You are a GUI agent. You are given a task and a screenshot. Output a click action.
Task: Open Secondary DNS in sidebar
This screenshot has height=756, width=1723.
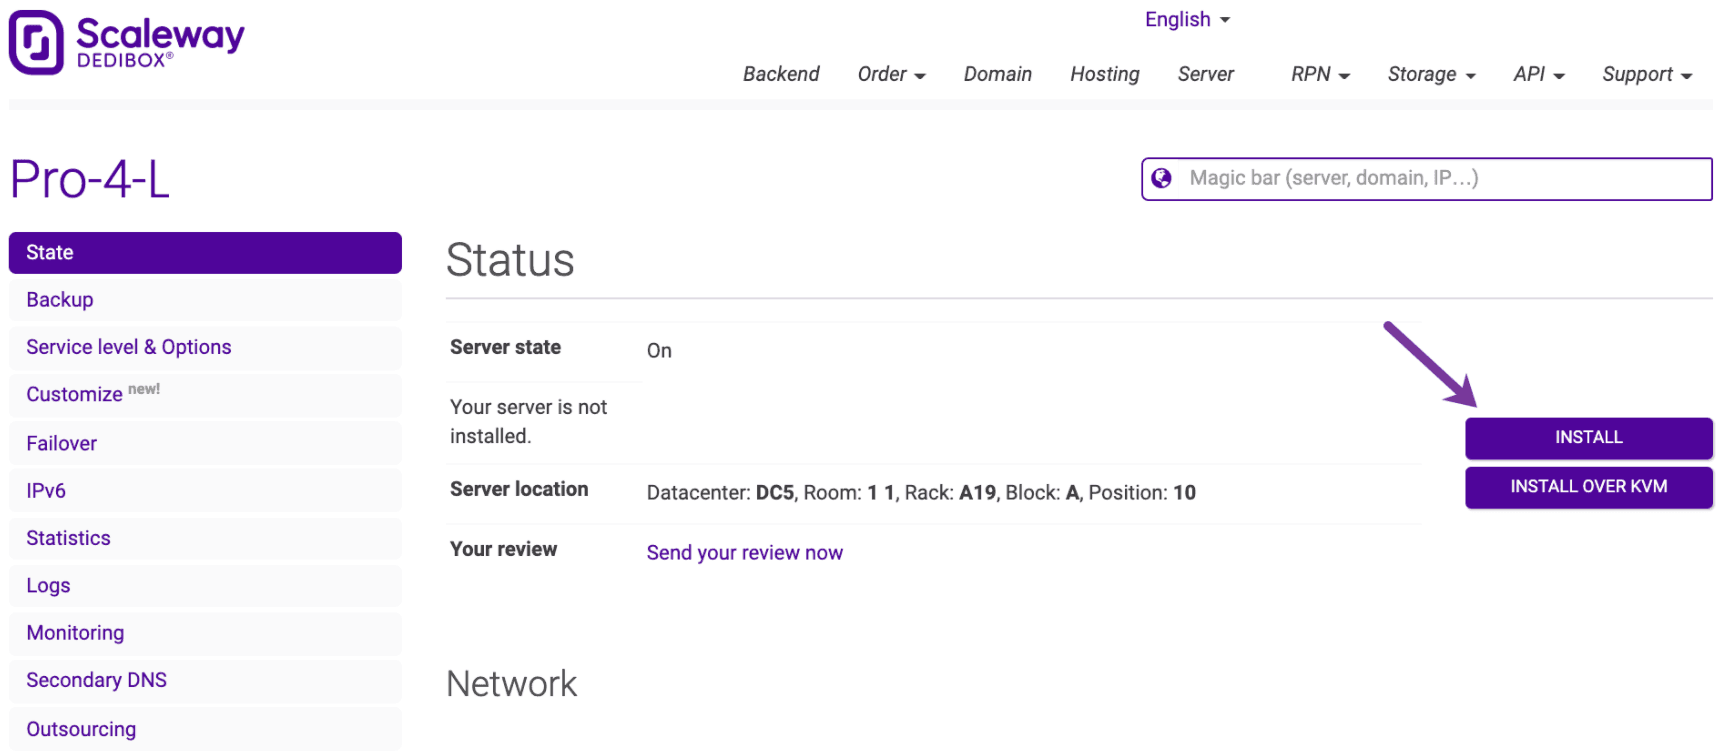(96, 680)
